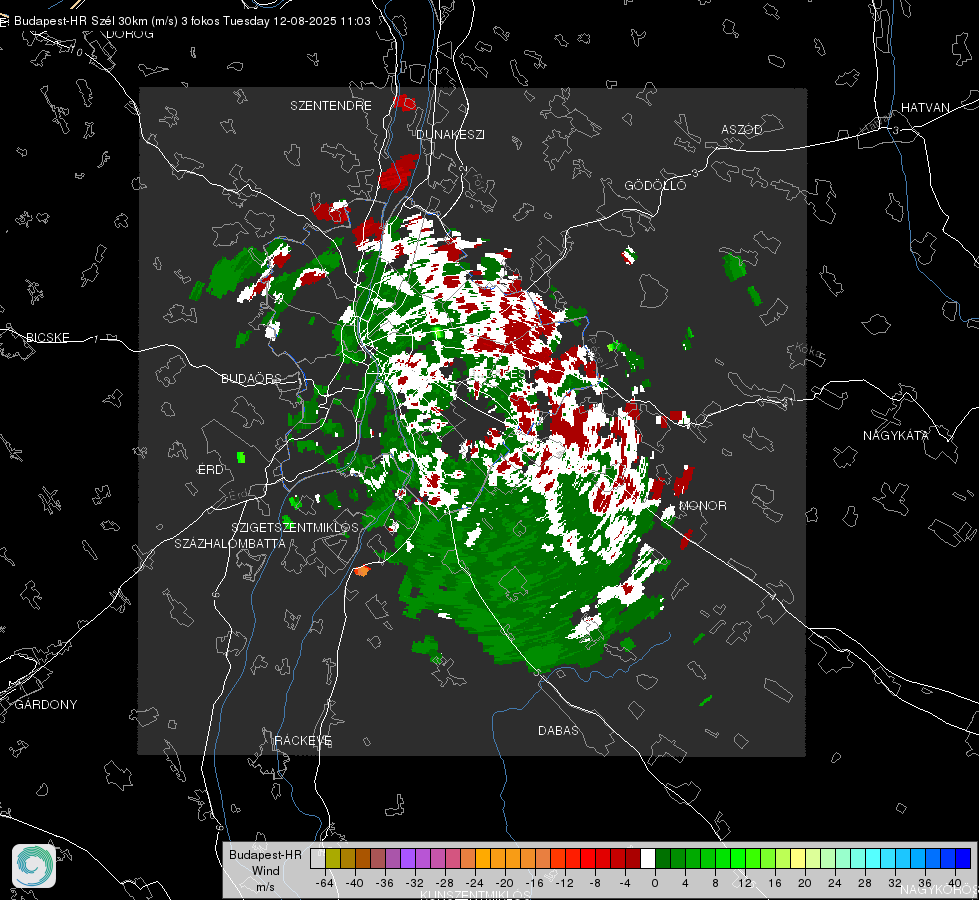Select the white zero-velocity legend swatch
This screenshot has width=979, height=900.
[648, 858]
